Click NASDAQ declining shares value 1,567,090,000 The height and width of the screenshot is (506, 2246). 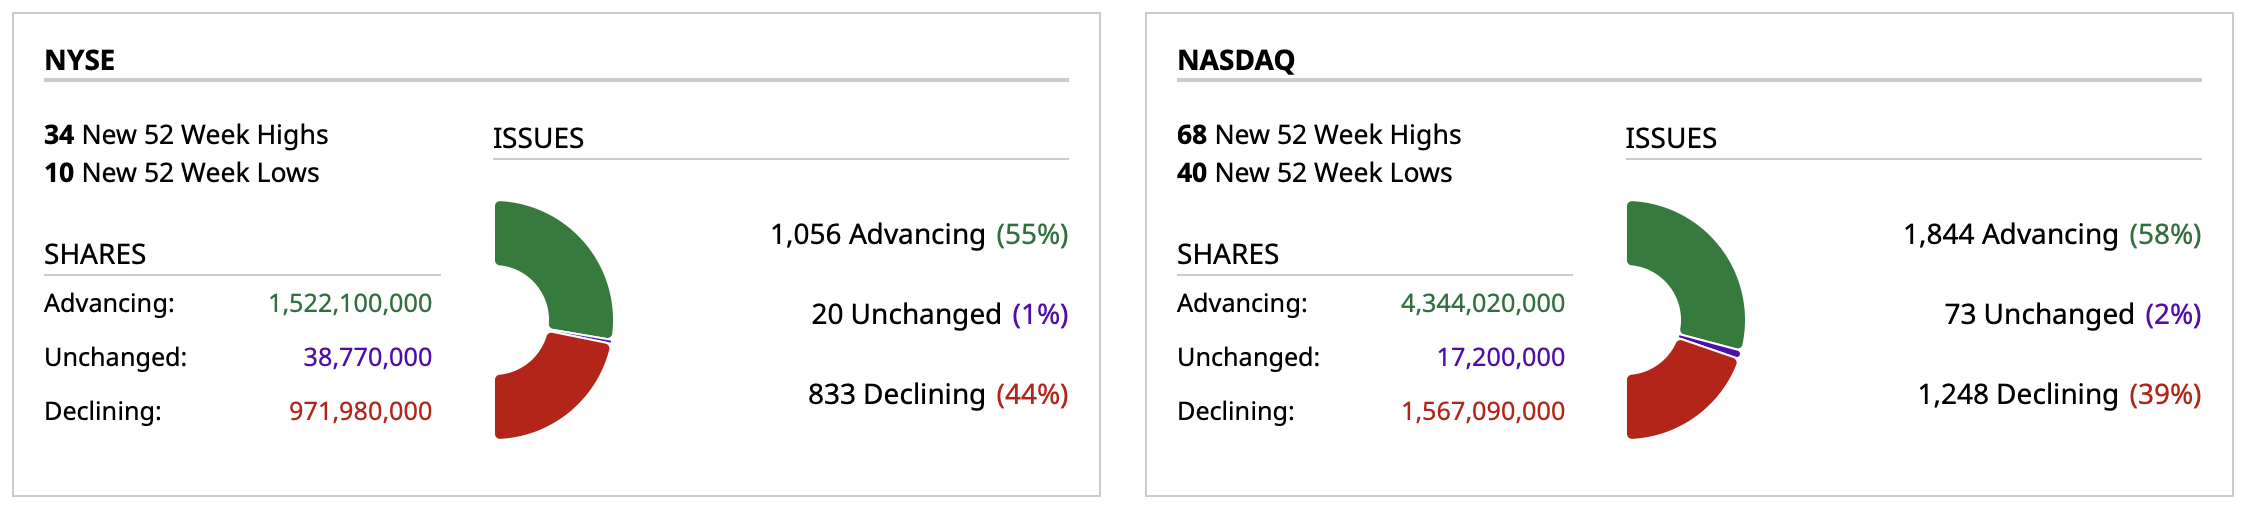point(1483,411)
